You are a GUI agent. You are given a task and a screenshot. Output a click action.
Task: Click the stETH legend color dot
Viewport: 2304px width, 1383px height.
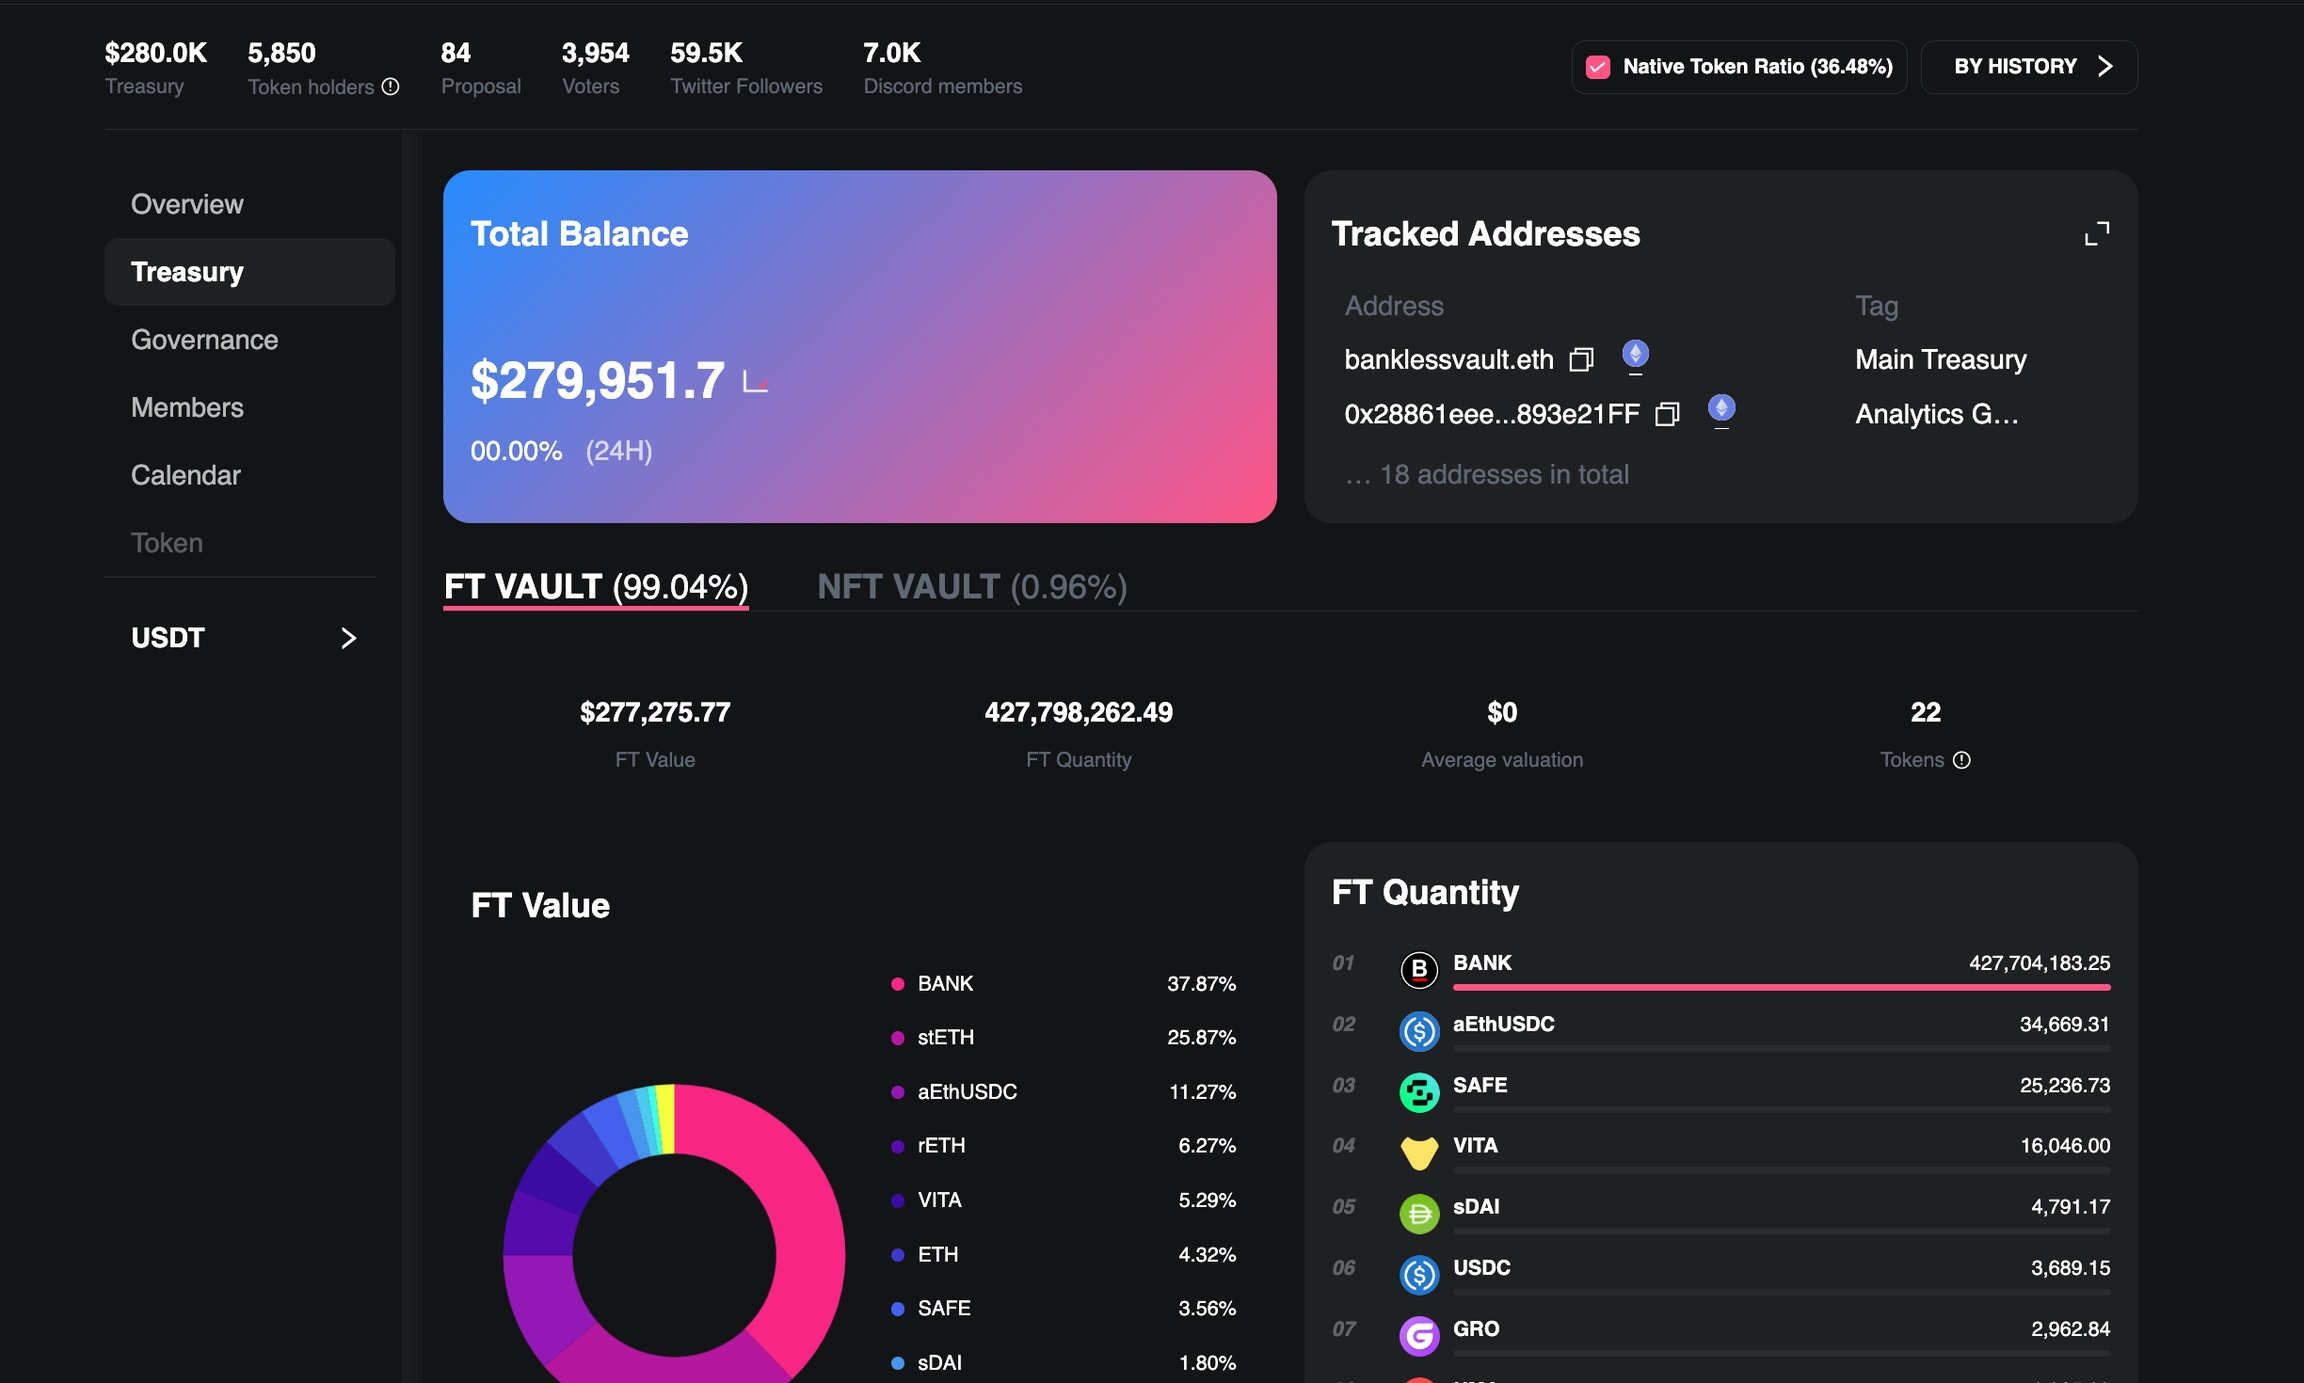898,1038
